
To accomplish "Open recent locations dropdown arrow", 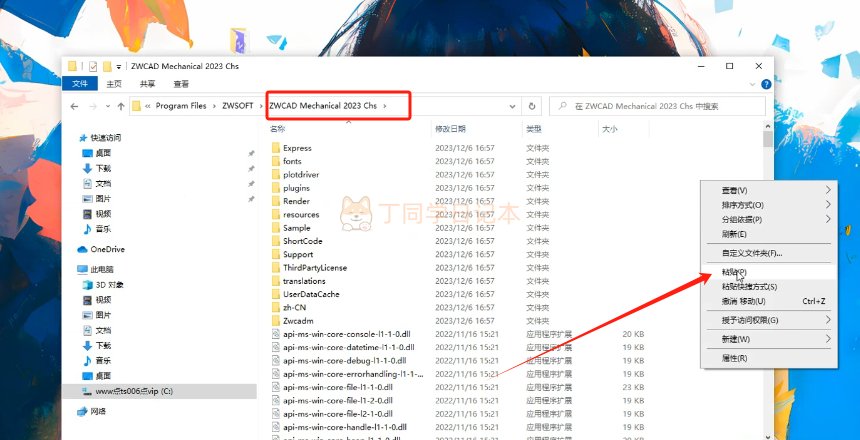I will click(x=108, y=106).
